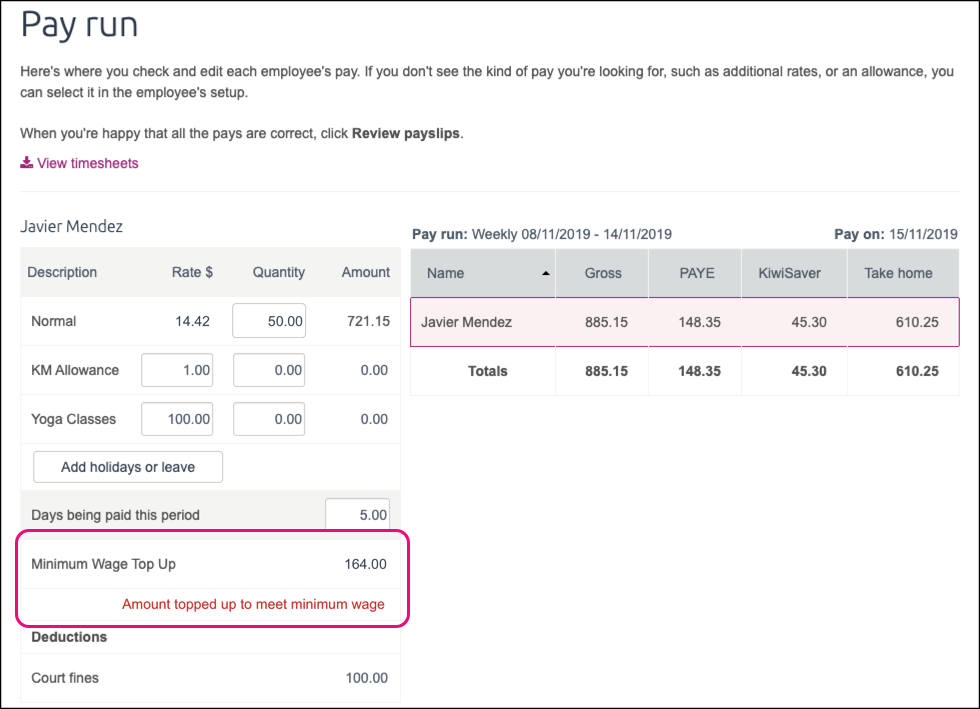Select the Days being paid this period field
This screenshot has width=980, height=709.
pos(357,515)
